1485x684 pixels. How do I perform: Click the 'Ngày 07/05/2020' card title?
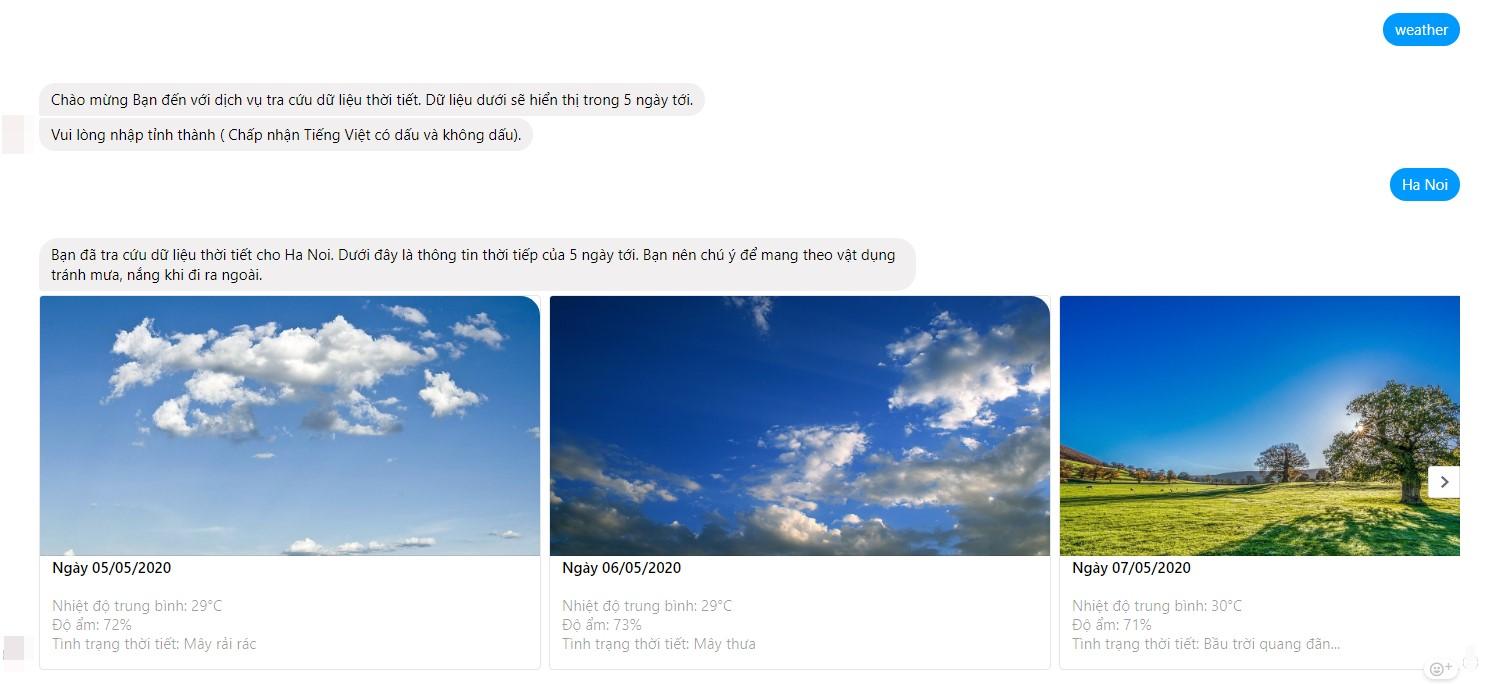1132,568
